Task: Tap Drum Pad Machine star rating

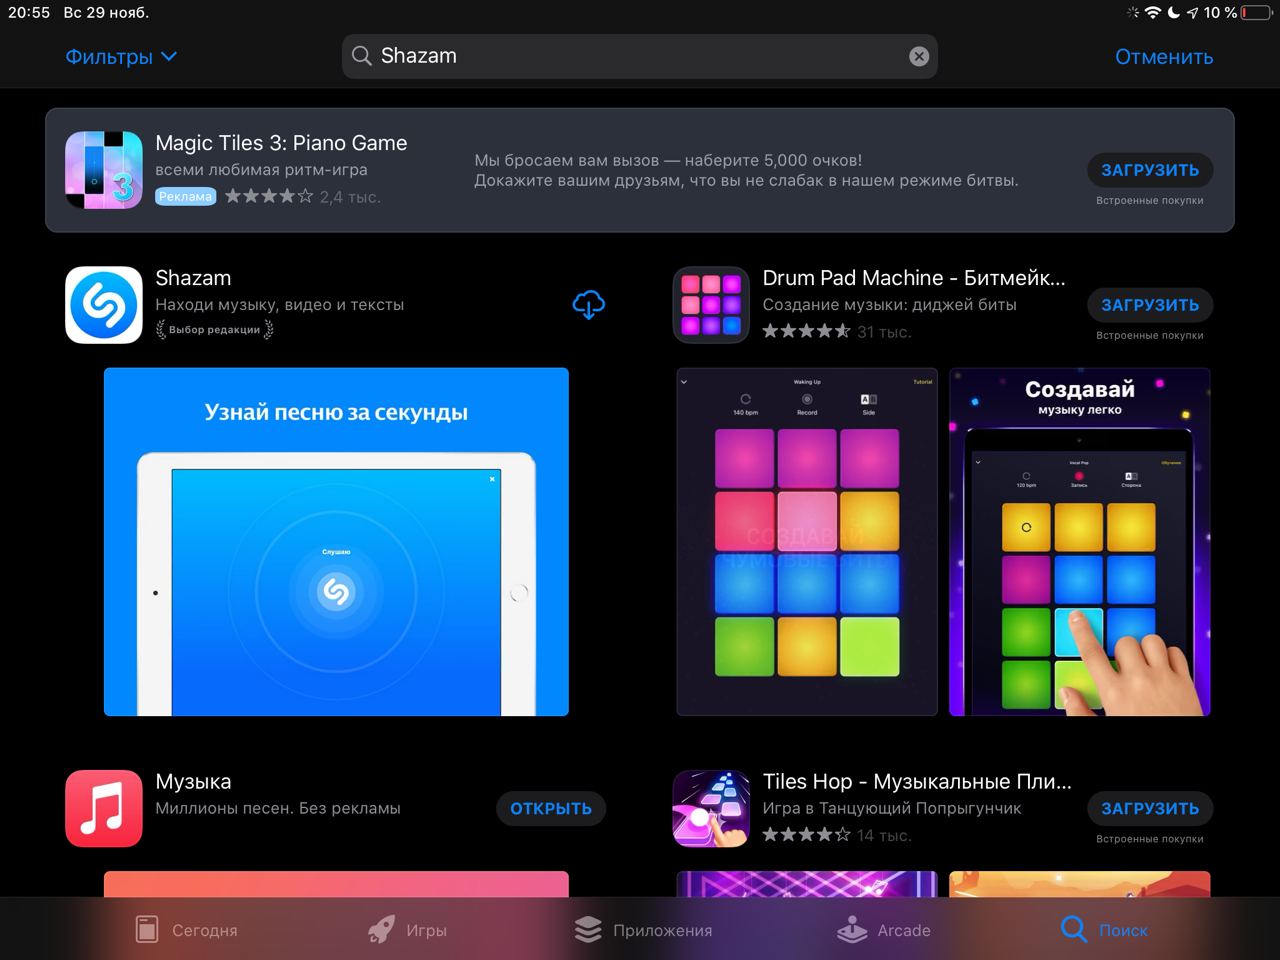Action: (807, 331)
